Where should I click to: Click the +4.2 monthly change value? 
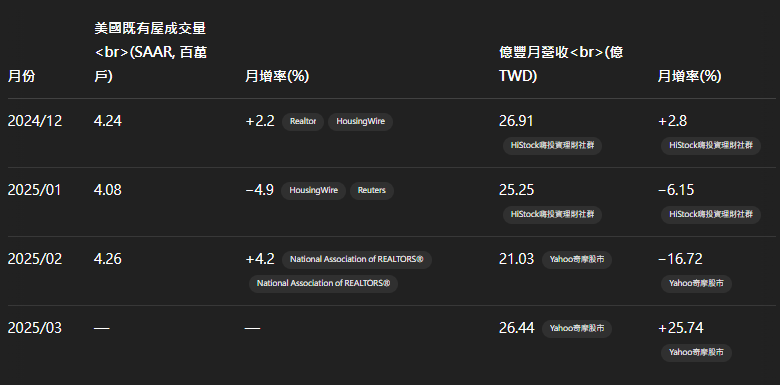point(260,260)
